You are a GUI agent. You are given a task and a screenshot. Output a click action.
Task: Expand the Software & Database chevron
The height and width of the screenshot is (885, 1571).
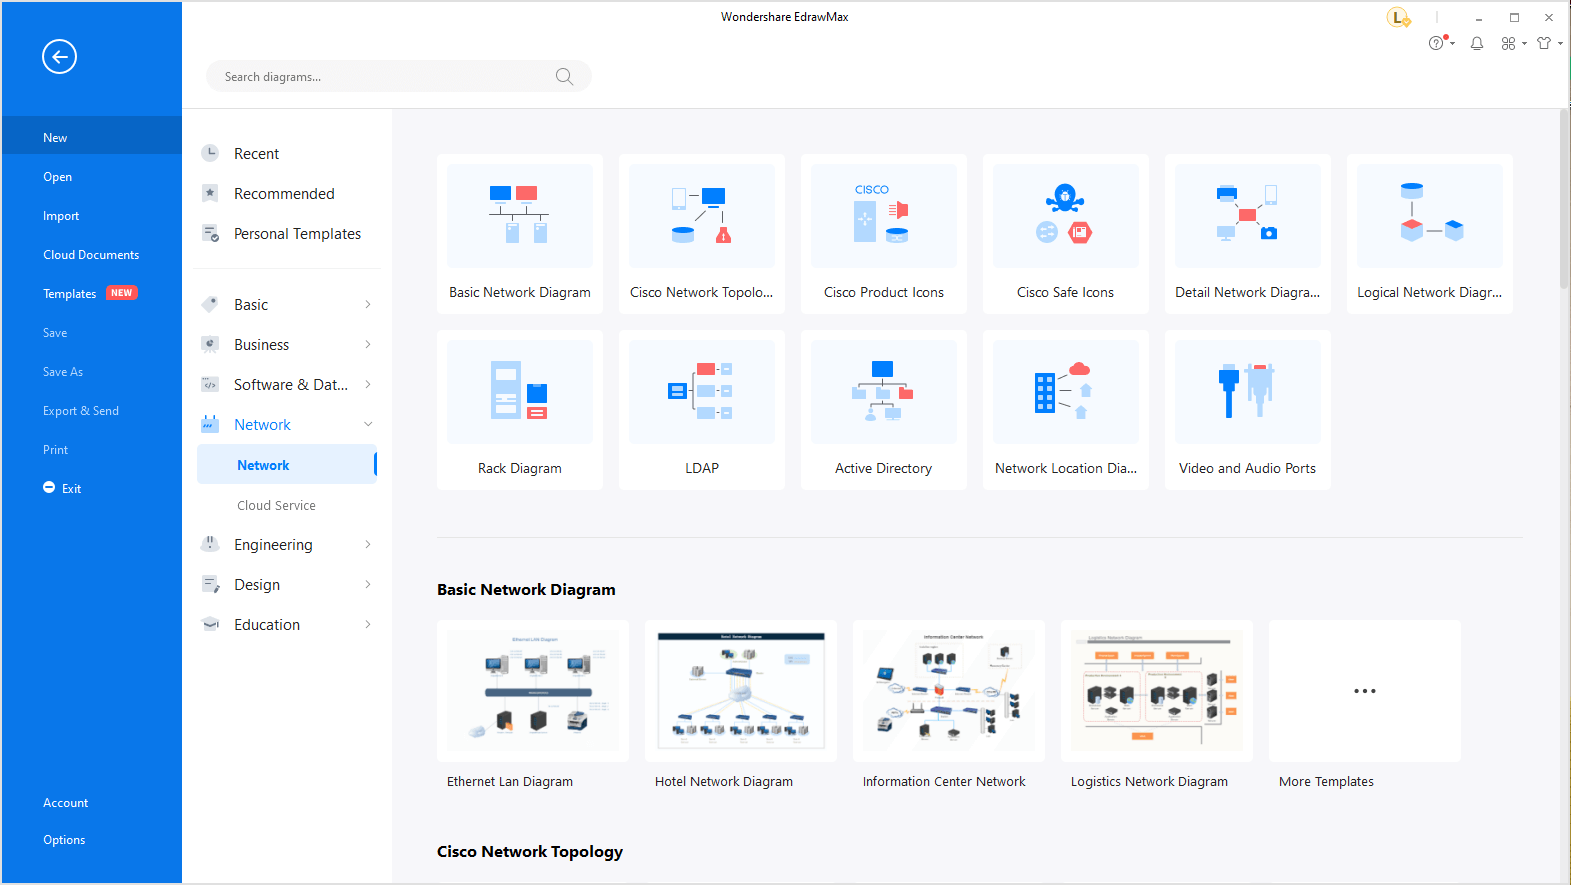[368, 384]
